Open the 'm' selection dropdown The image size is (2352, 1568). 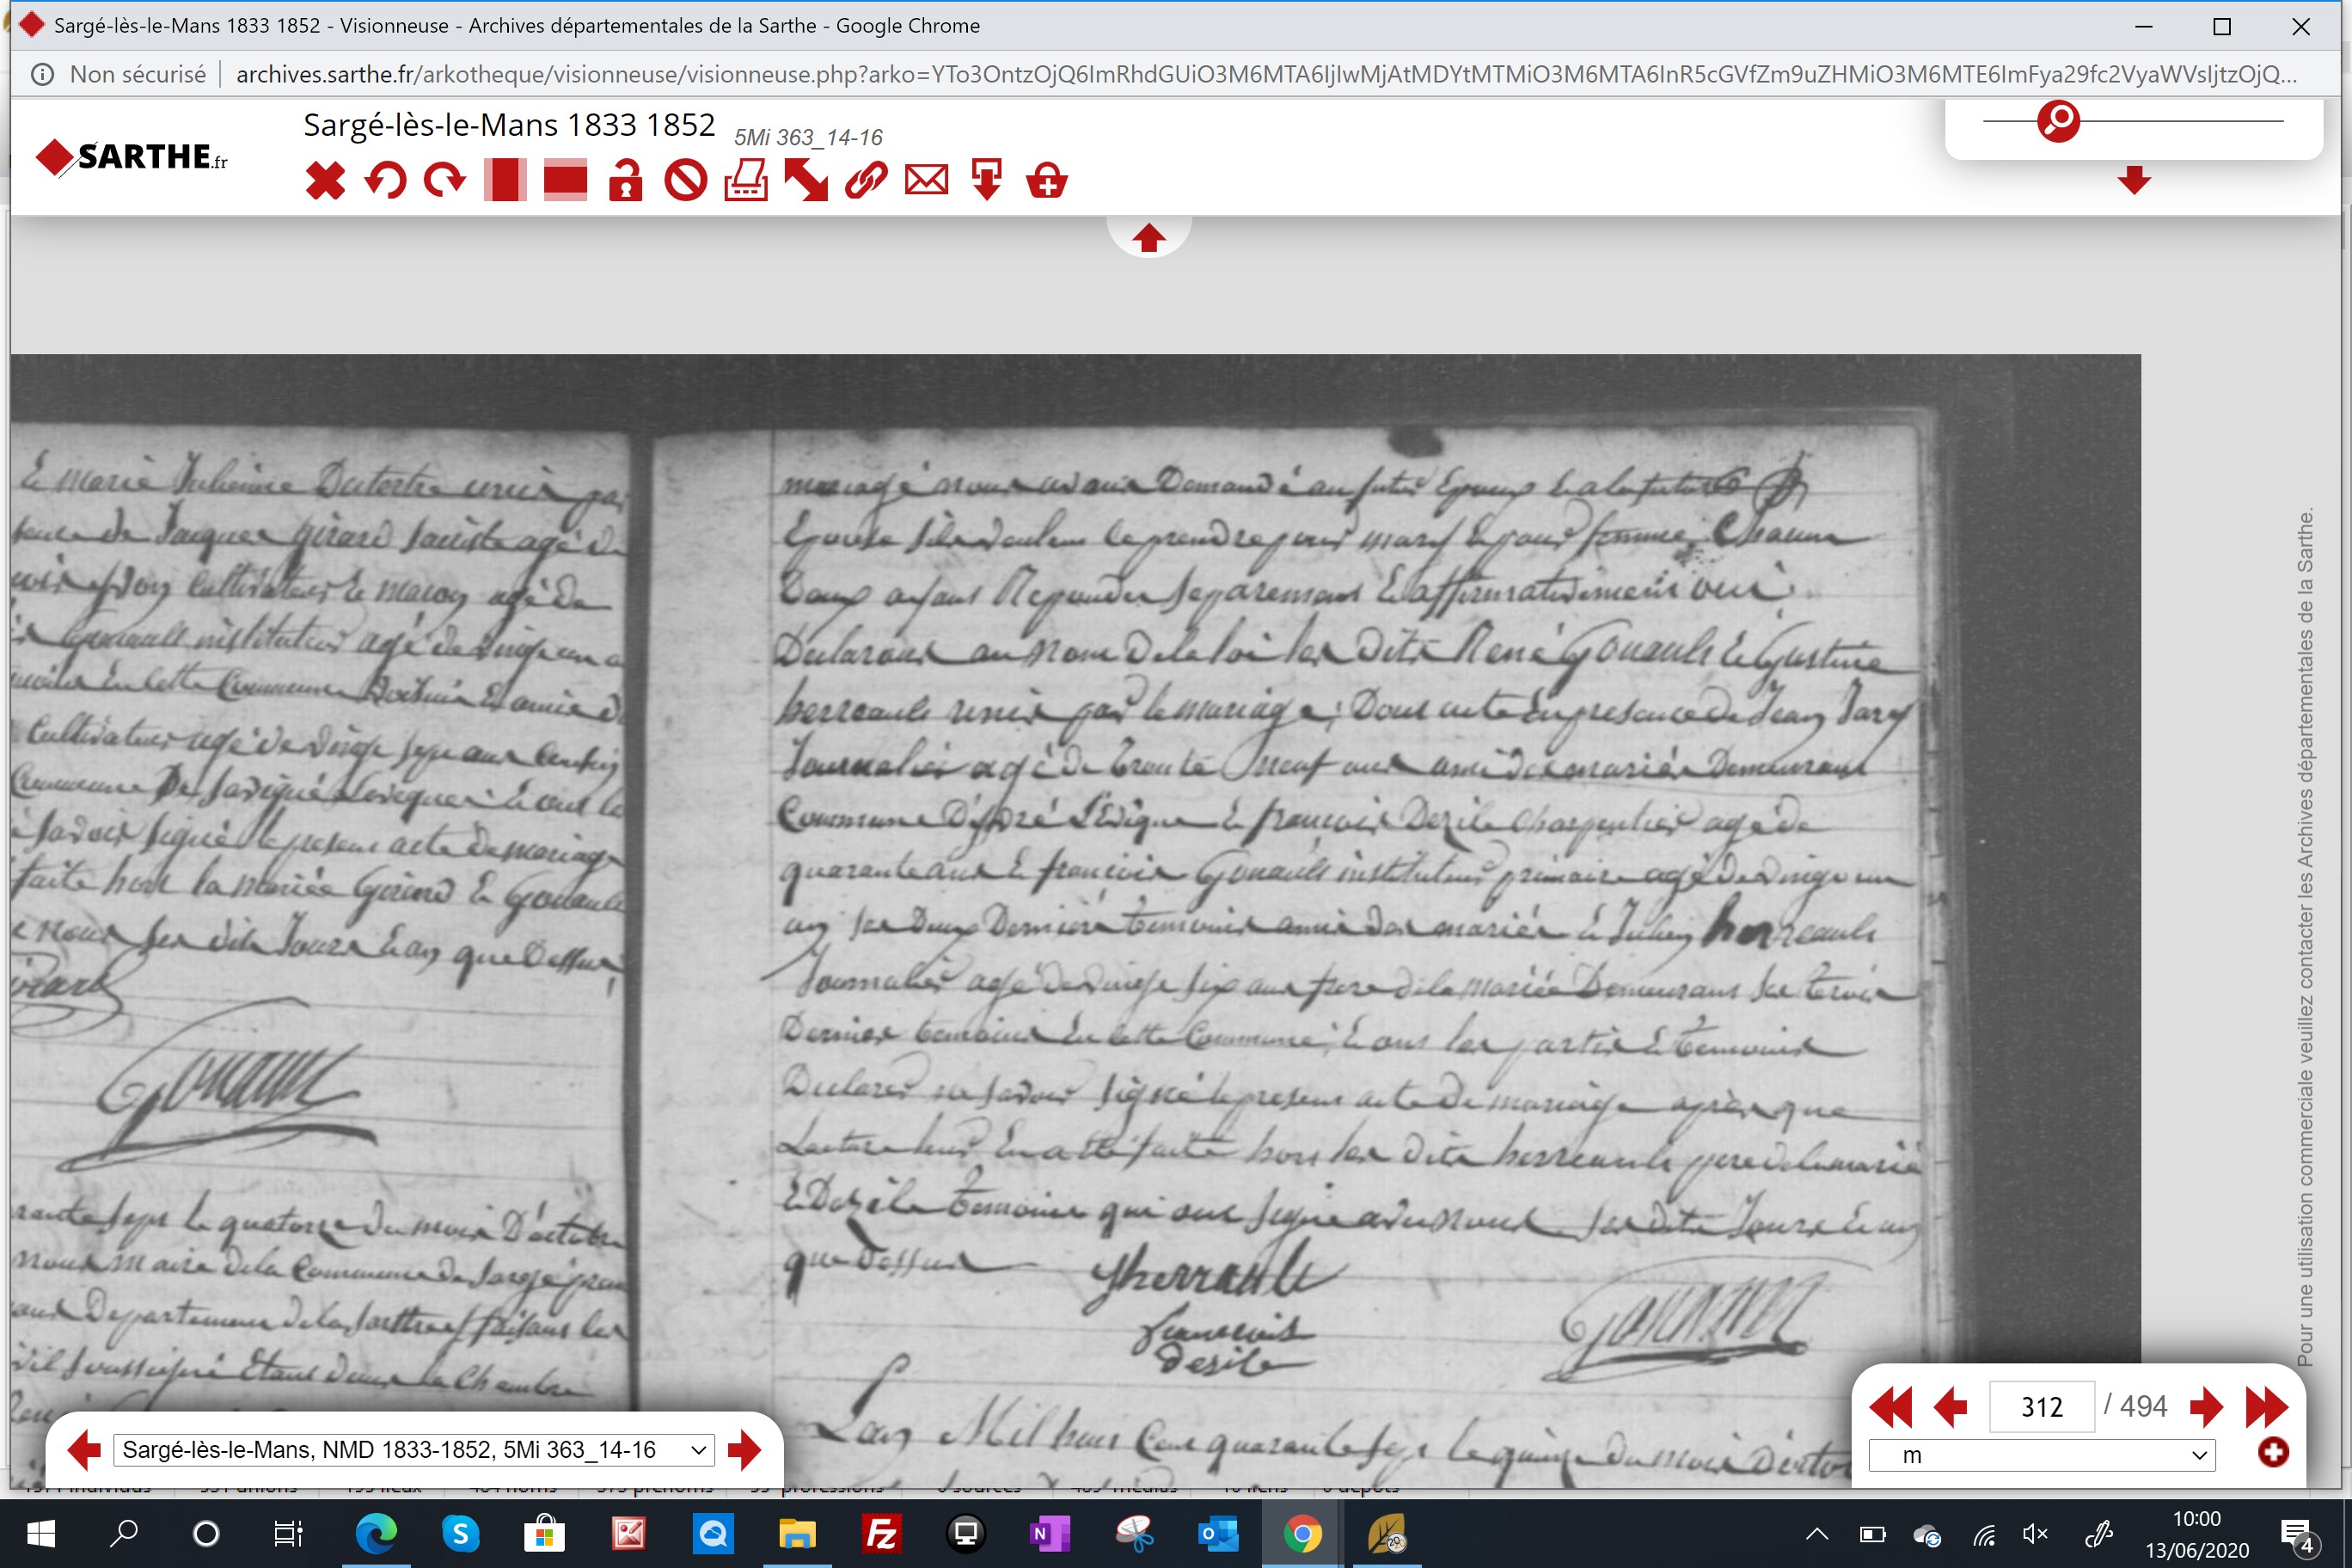(2042, 1456)
